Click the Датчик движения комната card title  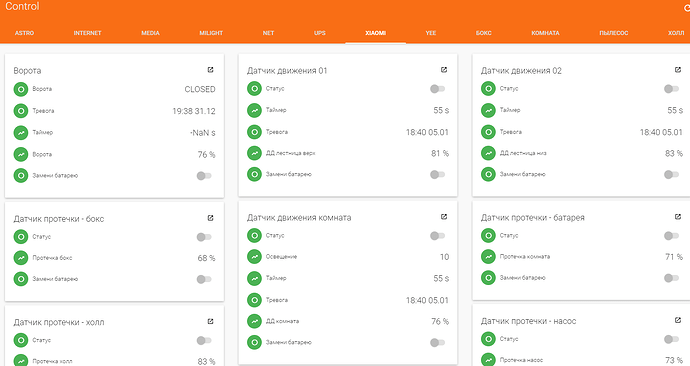[299, 218]
